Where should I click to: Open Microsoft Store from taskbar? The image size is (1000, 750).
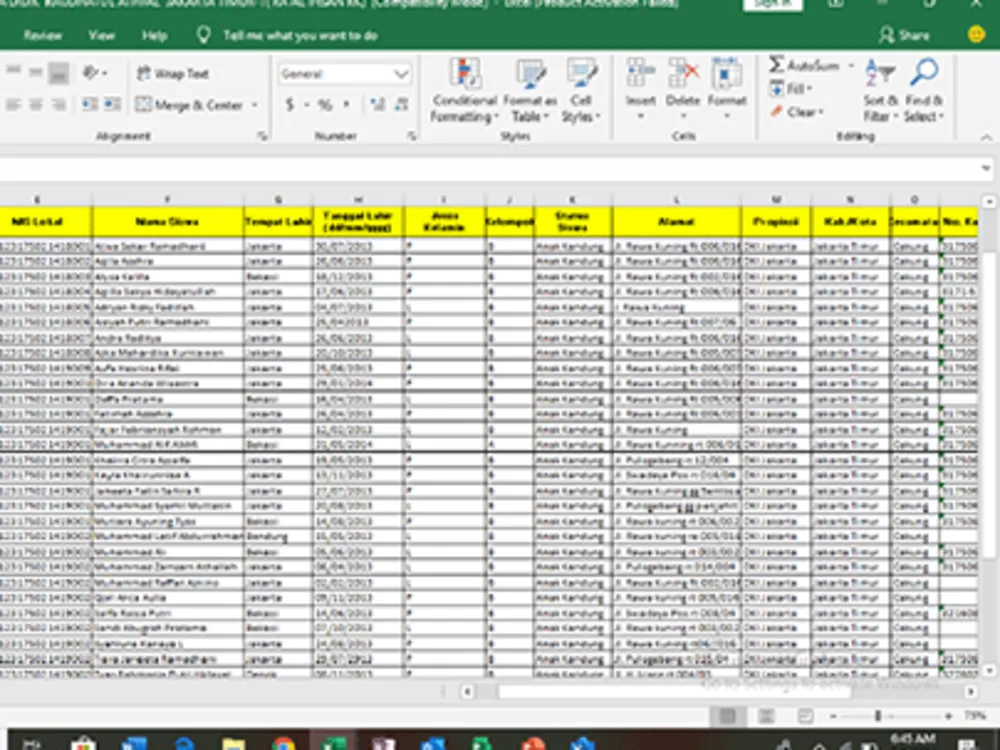(83, 744)
